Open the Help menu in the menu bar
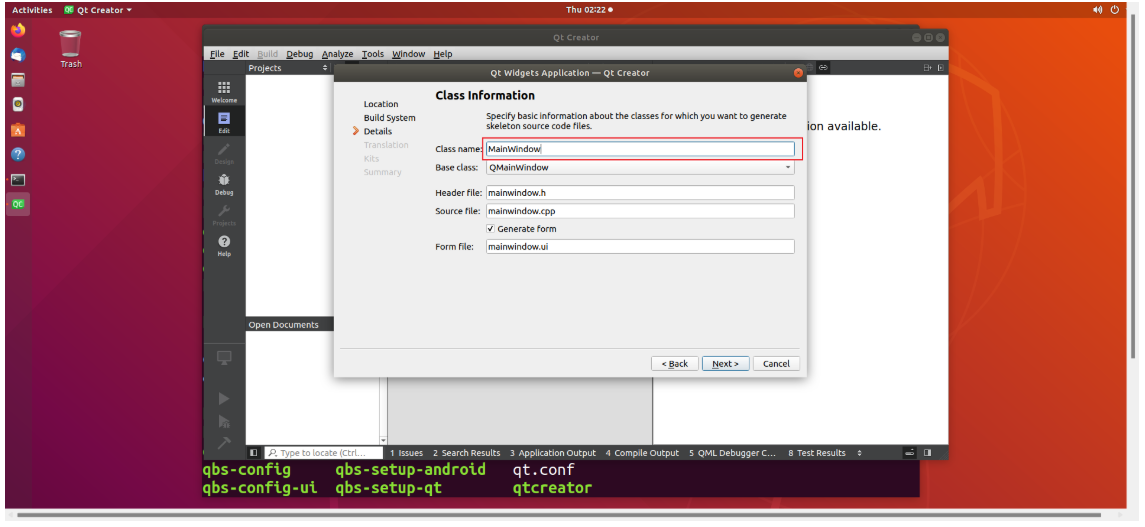The image size is (1145, 527). click(443, 54)
